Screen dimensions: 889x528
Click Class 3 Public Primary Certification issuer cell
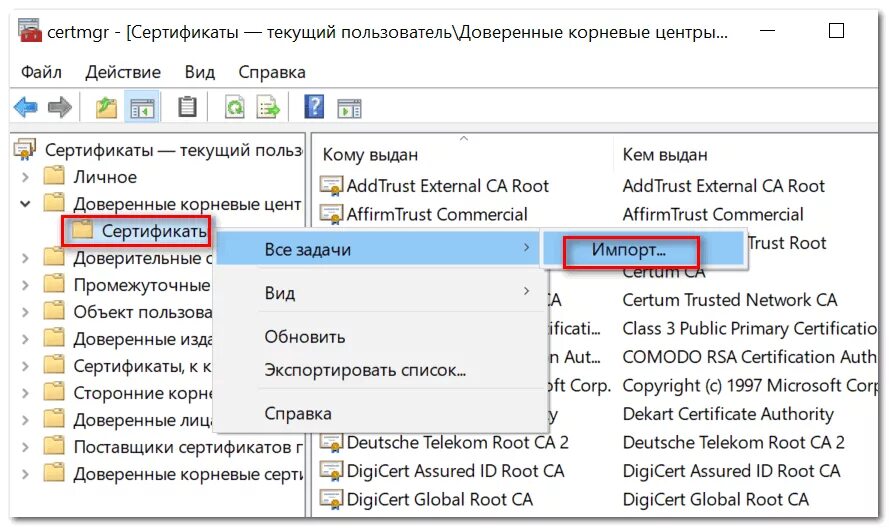pyautogui.click(x=750, y=328)
